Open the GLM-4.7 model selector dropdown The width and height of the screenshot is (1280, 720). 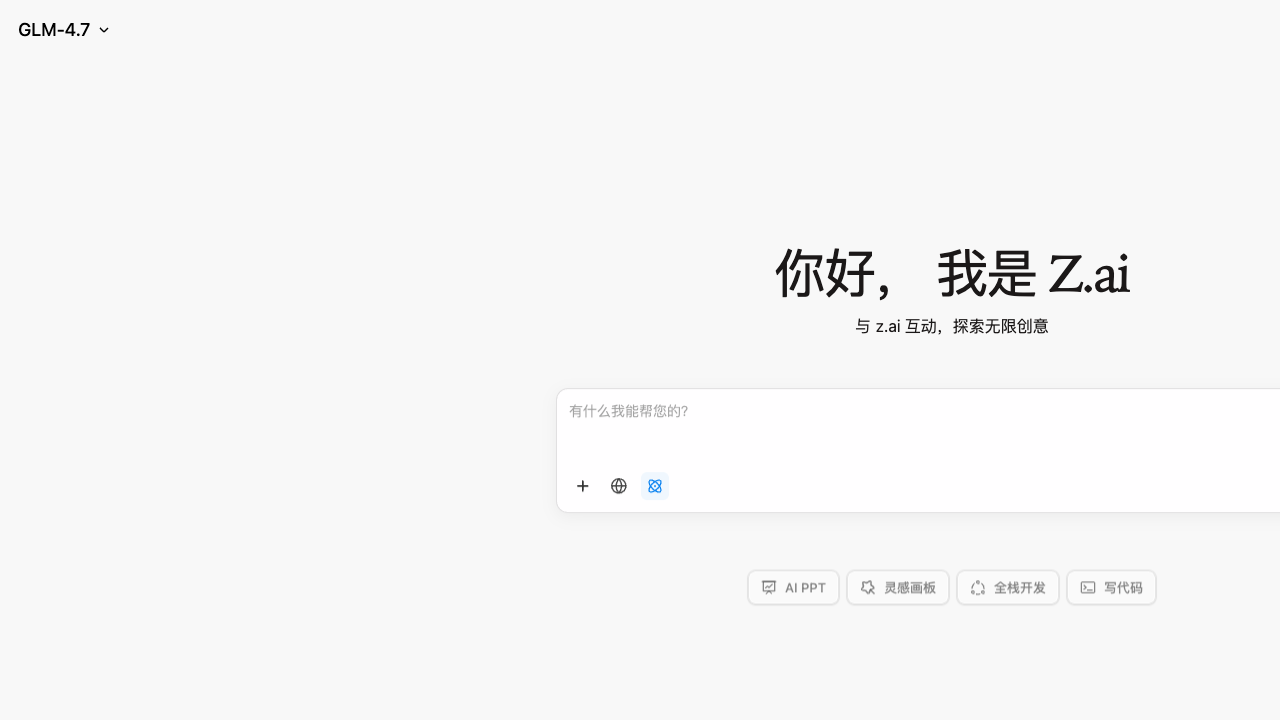[x=64, y=30]
